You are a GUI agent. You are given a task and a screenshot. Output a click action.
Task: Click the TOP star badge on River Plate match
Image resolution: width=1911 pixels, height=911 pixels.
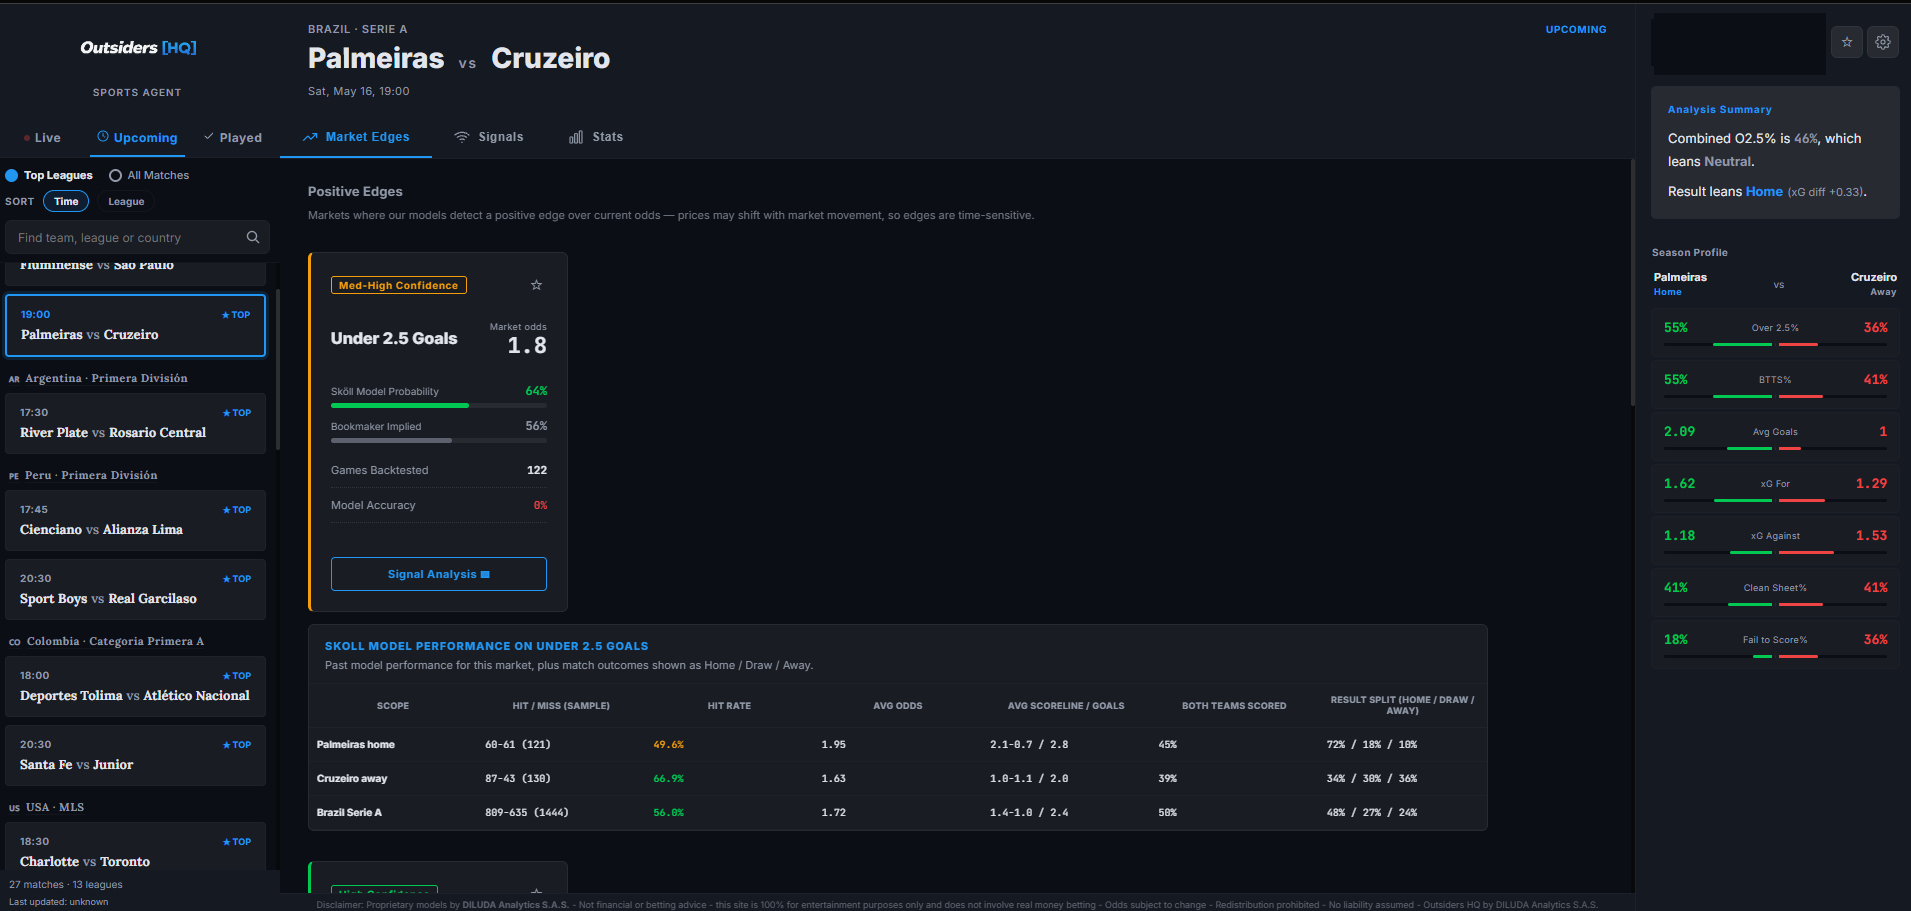[x=237, y=413]
